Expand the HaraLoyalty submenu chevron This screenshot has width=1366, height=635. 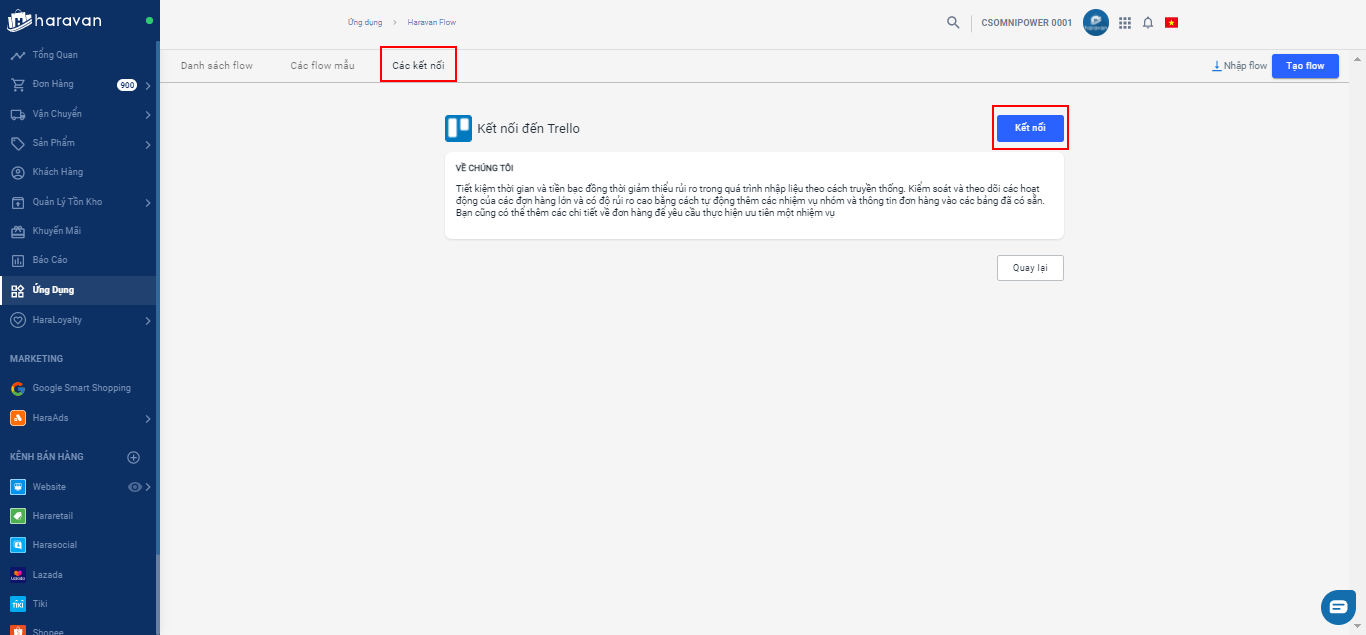pyautogui.click(x=148, y=321)
